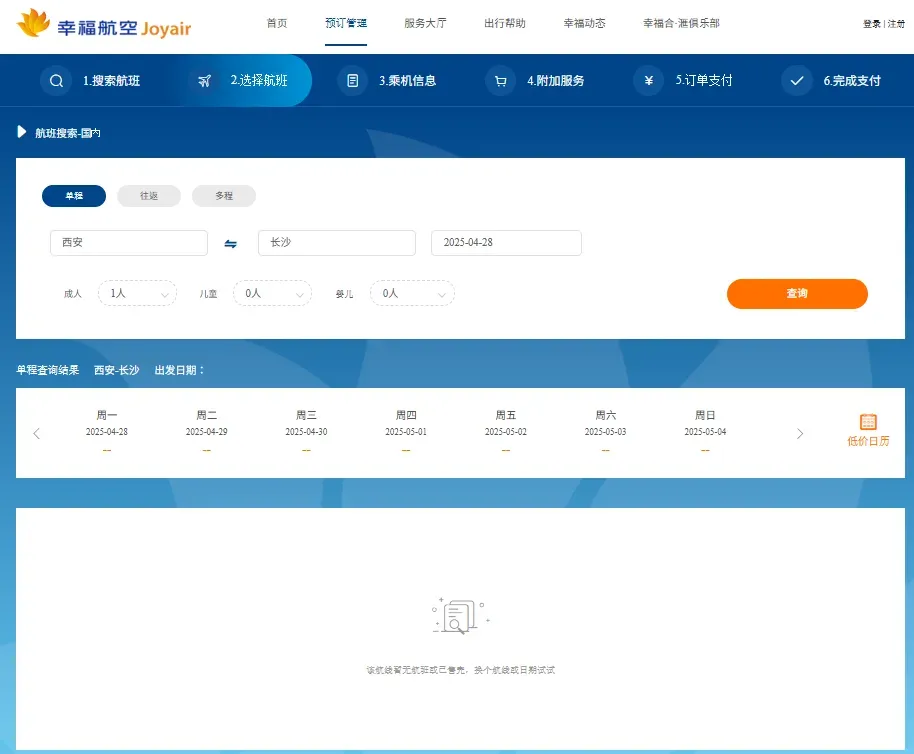The image size is (914, 754).
Task: Click the 成人 label
Action: (x=73, y=294)
